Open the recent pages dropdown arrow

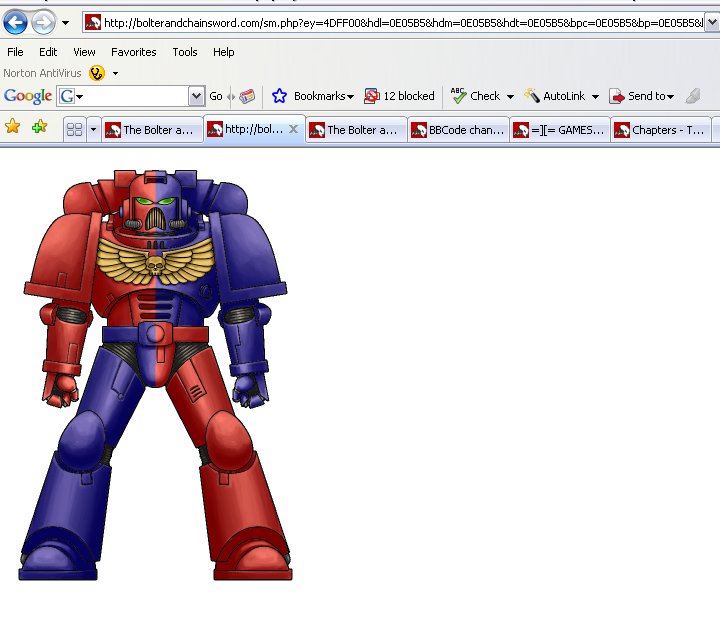(x=66, y=22)
